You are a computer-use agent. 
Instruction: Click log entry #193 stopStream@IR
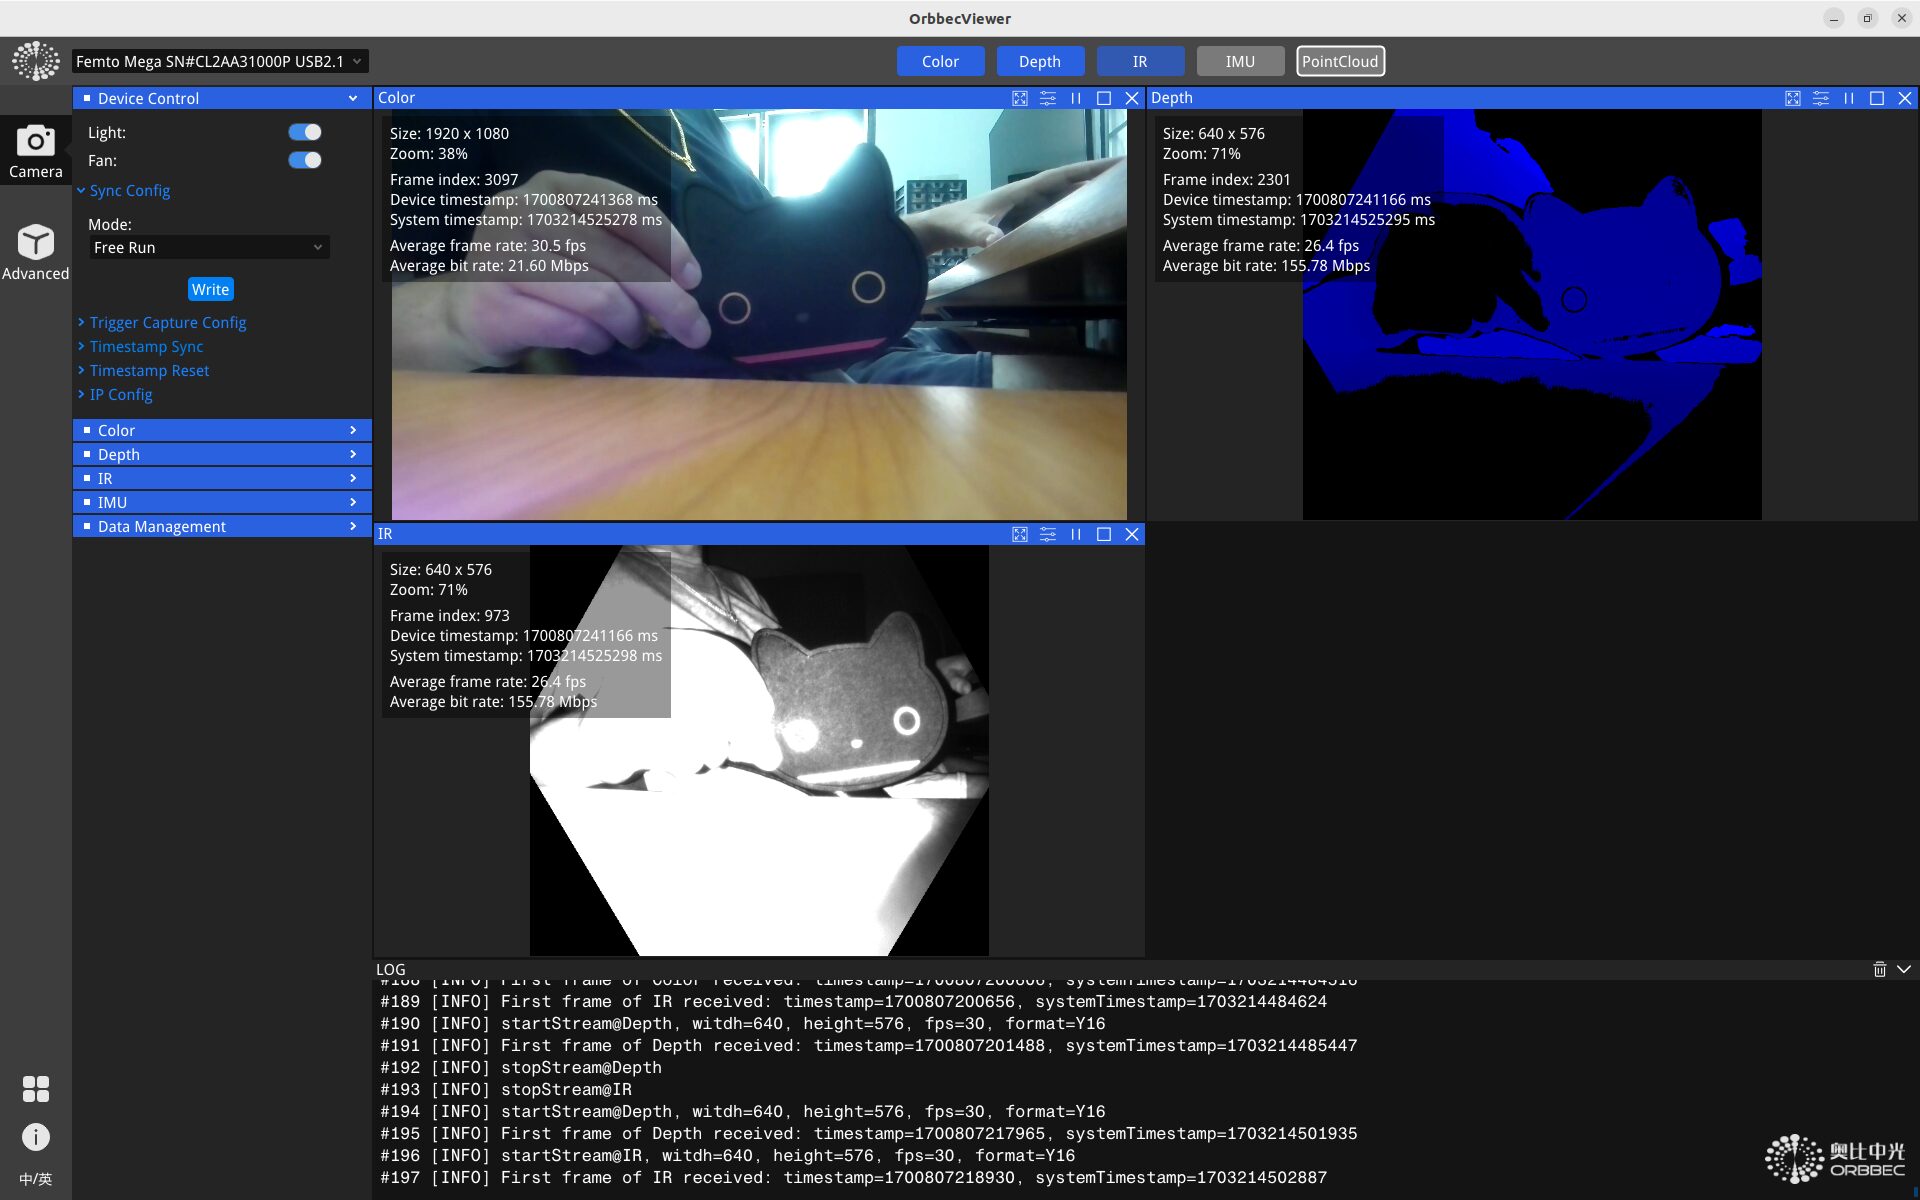[x=506, y=1089]
